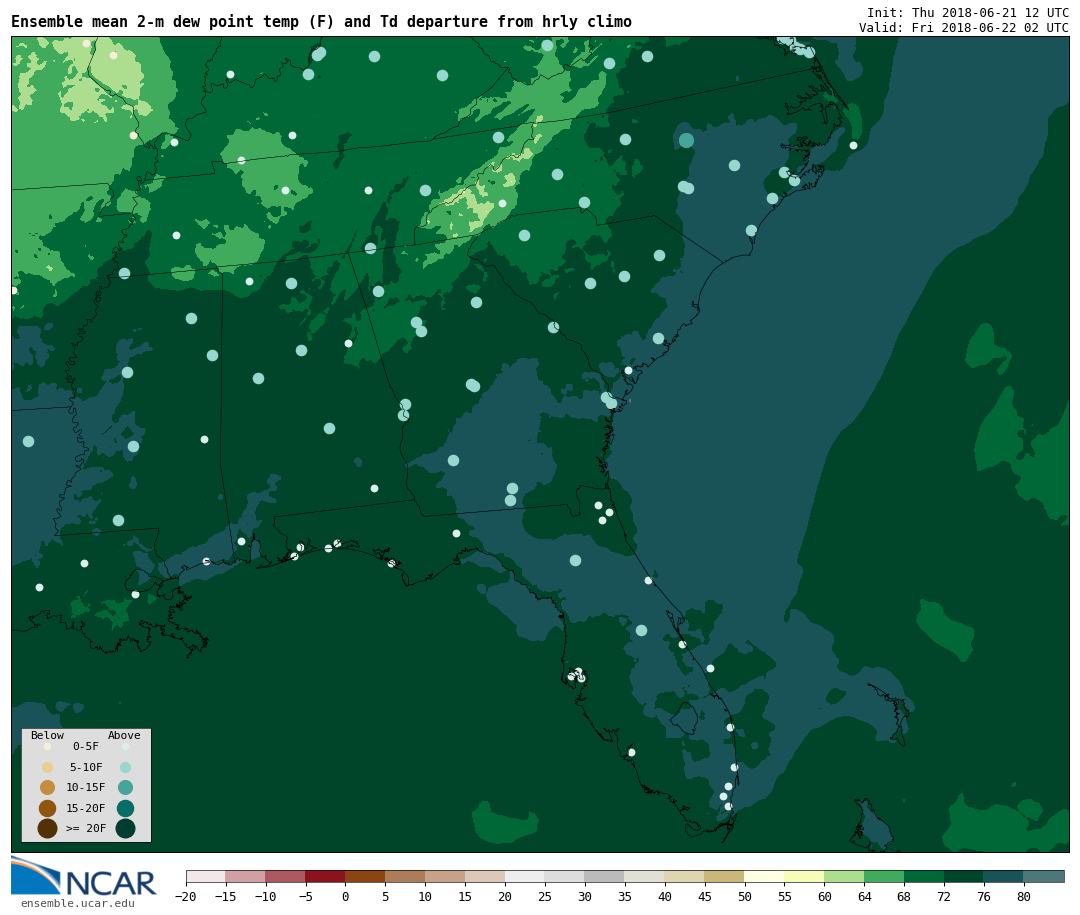Pick the white 20 to 25 colorbar segment
1080x915 pixels.
pyautogui.click(x=526, y=877)
